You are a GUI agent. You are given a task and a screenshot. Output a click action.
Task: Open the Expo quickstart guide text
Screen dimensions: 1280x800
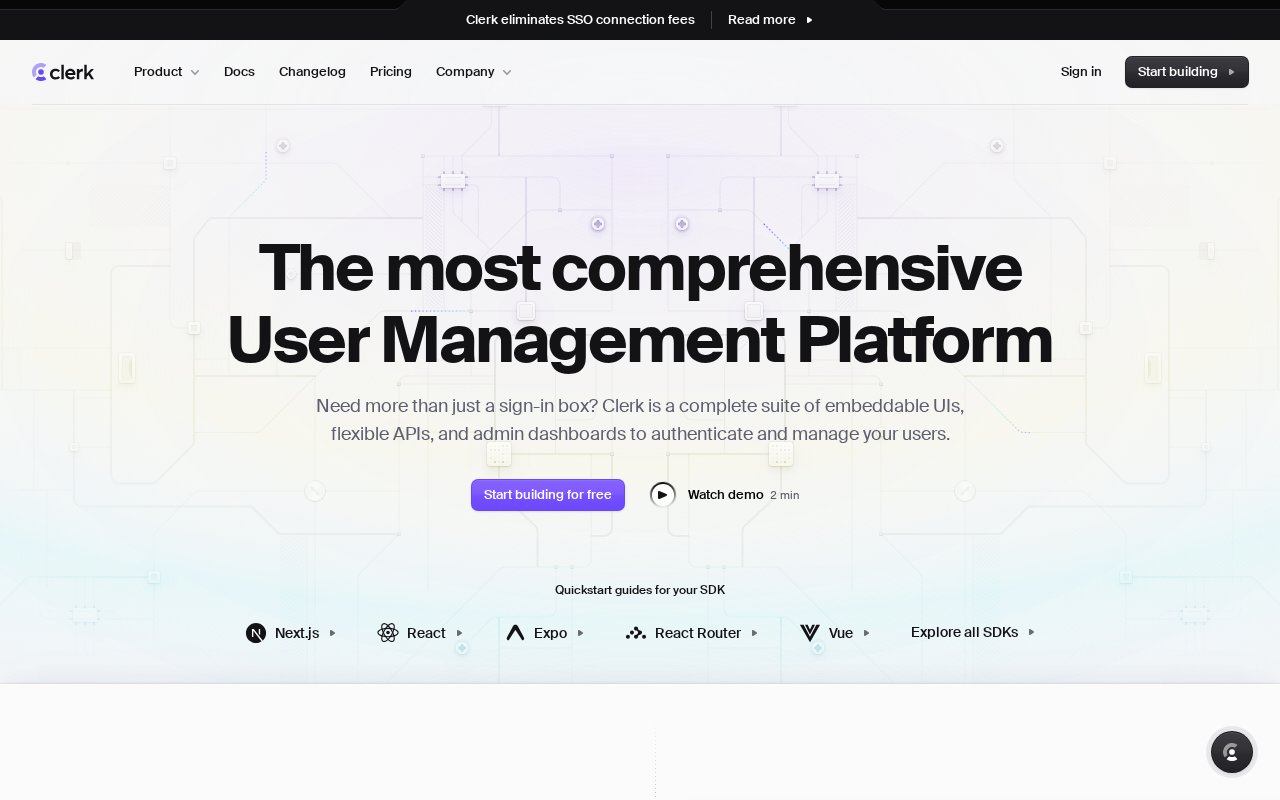550,633
